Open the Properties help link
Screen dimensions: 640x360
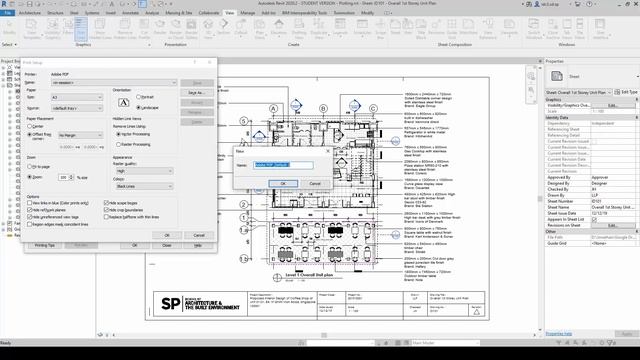pyautogui.click(x=558, y=334)
